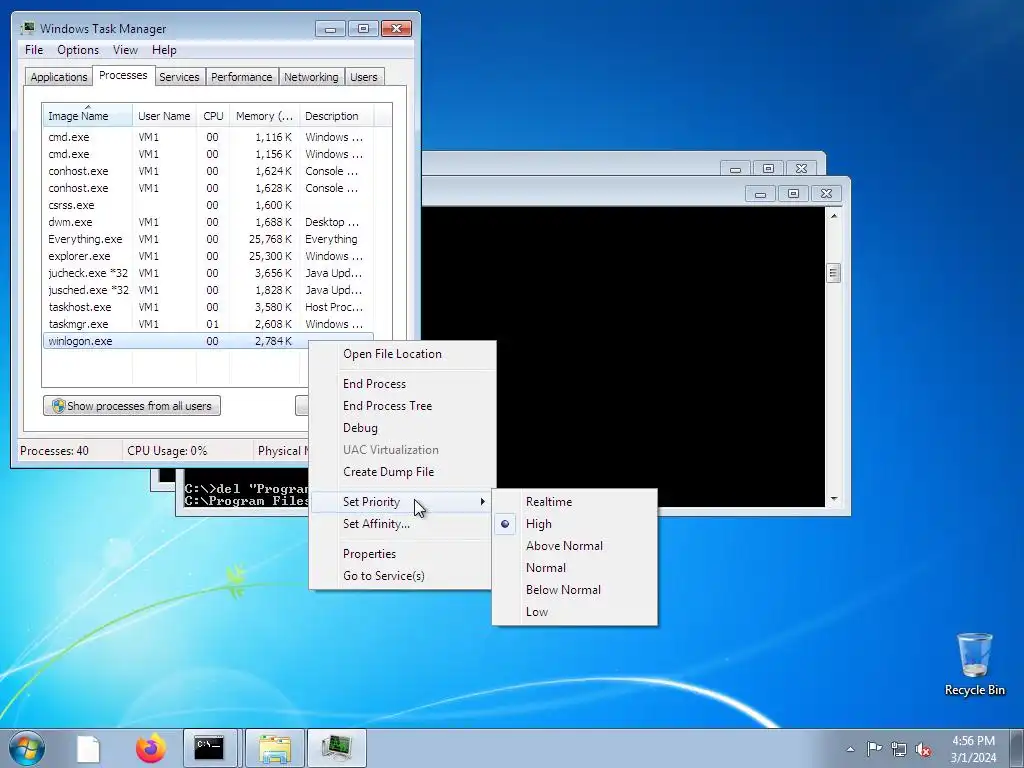Image resolution: width=1024 pixels, height=768 pixels.
Task: Click console scrollbar up arrow
Action: [833, 216]
